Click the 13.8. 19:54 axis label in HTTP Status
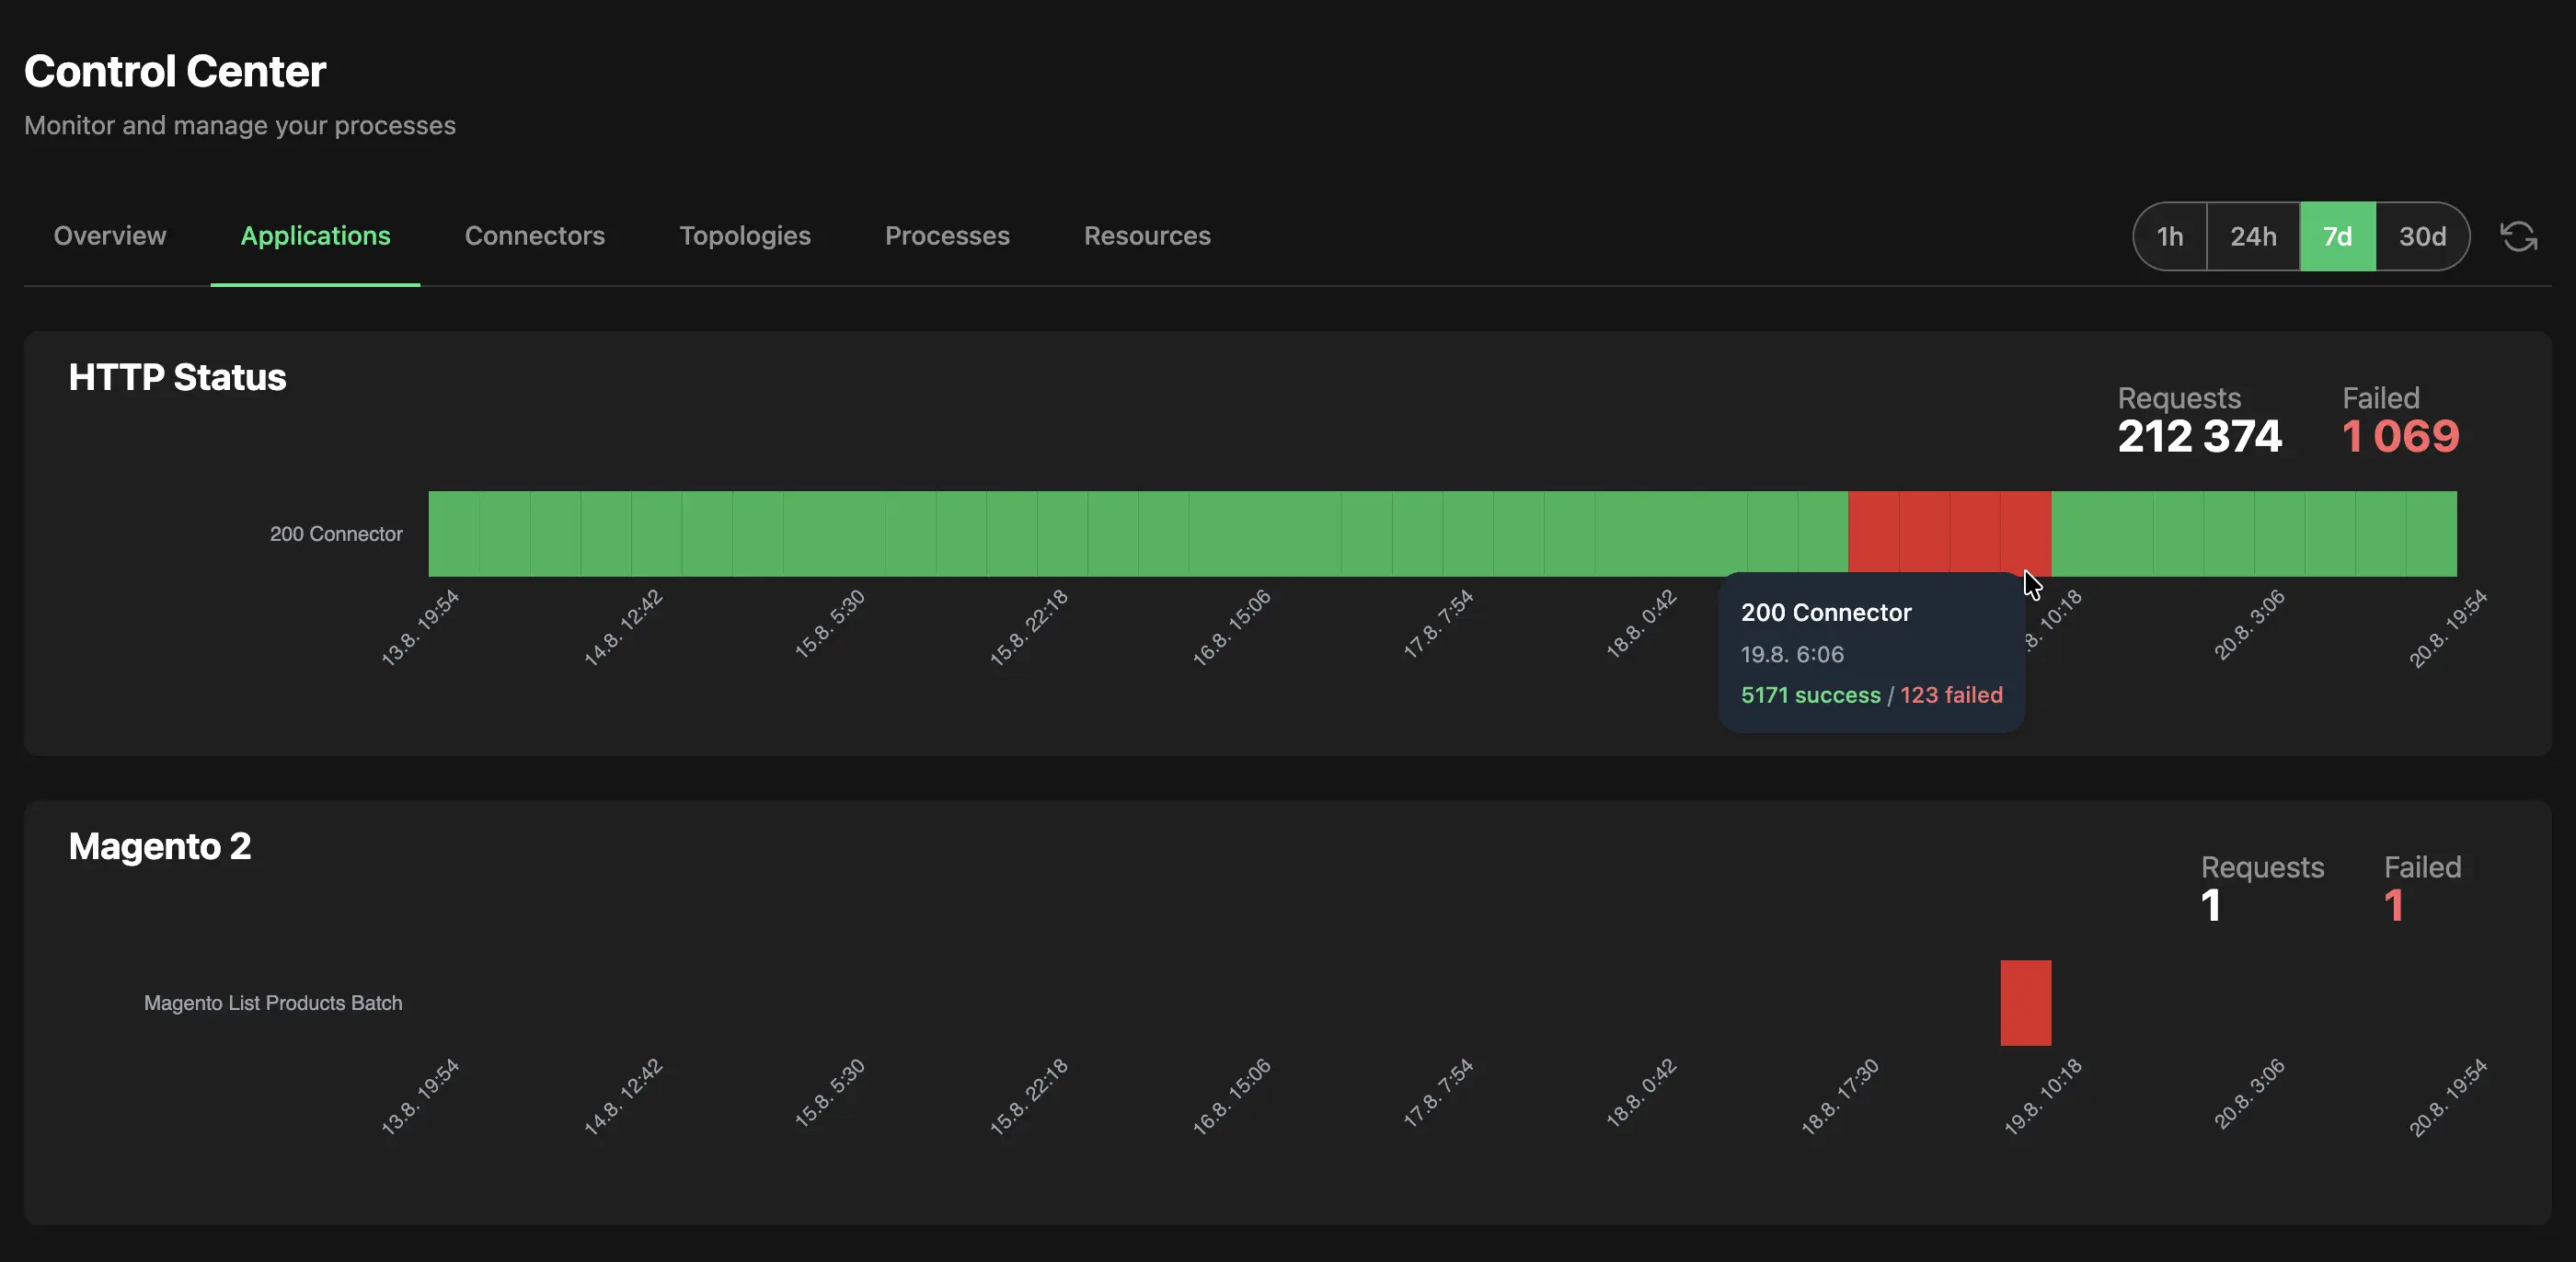The image size is (2576, 1262). click(x=420, y=627)
